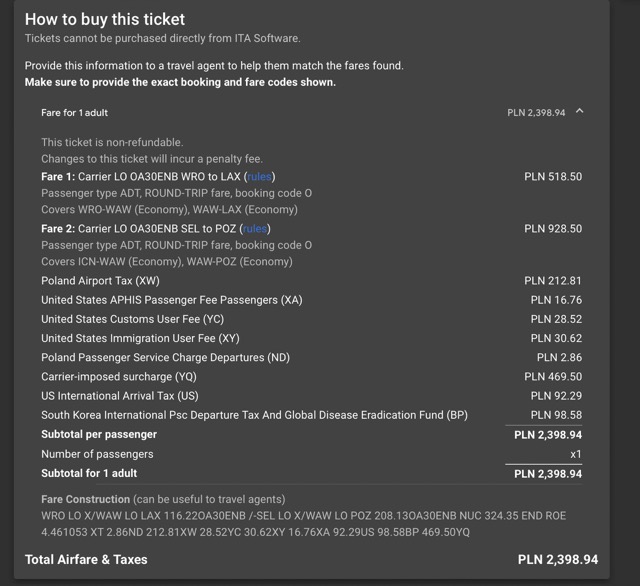Click the Poland Passenger Service Charge row
640x586 pixels.
(311, 357)
